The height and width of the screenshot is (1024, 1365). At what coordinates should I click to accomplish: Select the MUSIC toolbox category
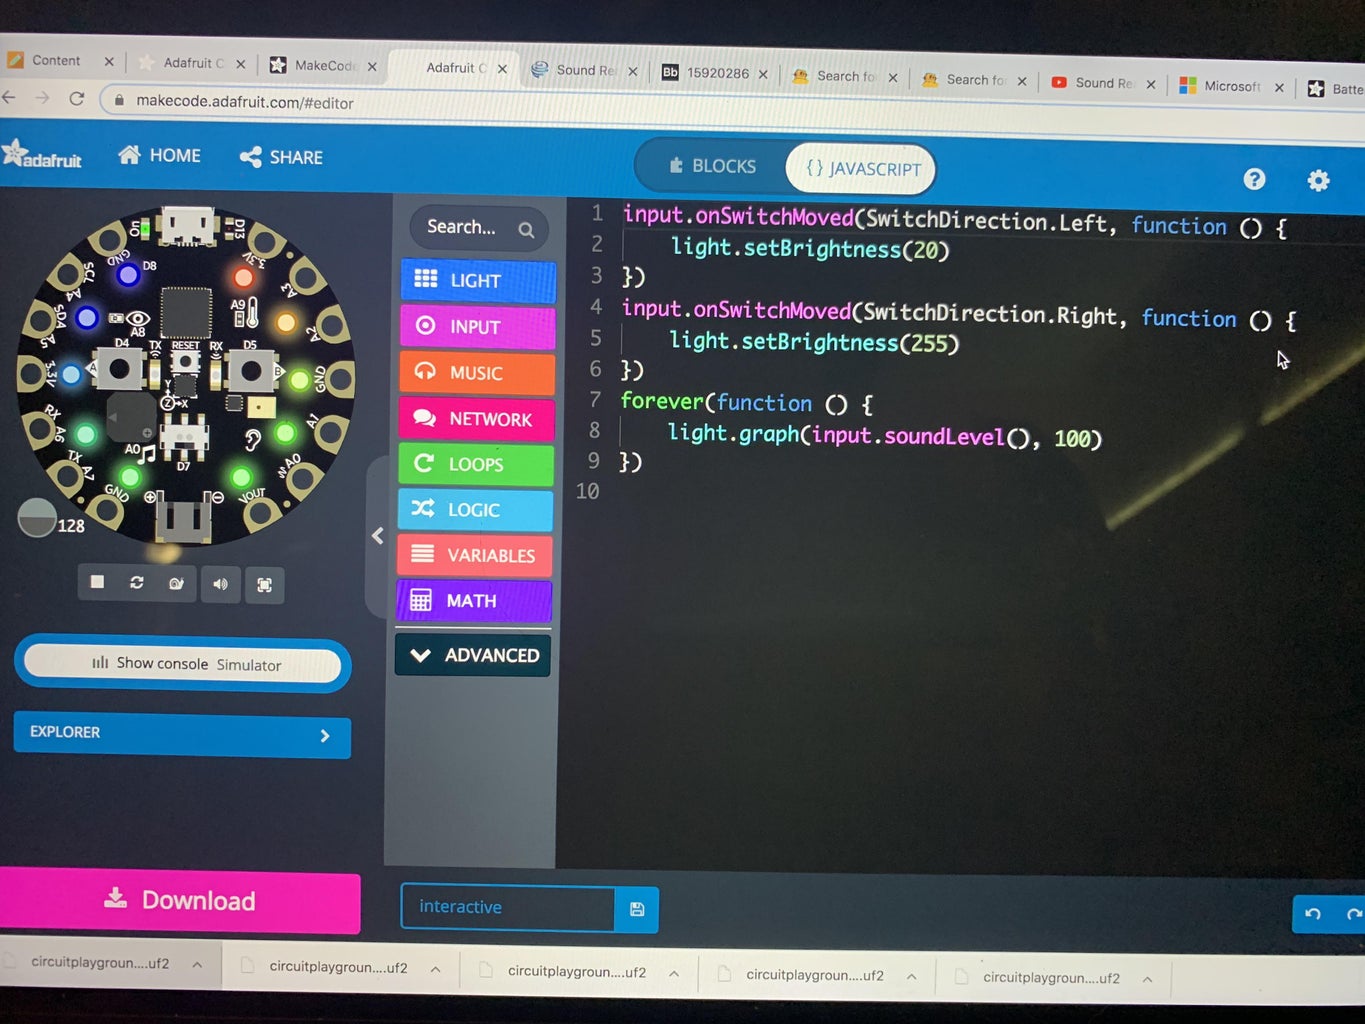(477, 372)
